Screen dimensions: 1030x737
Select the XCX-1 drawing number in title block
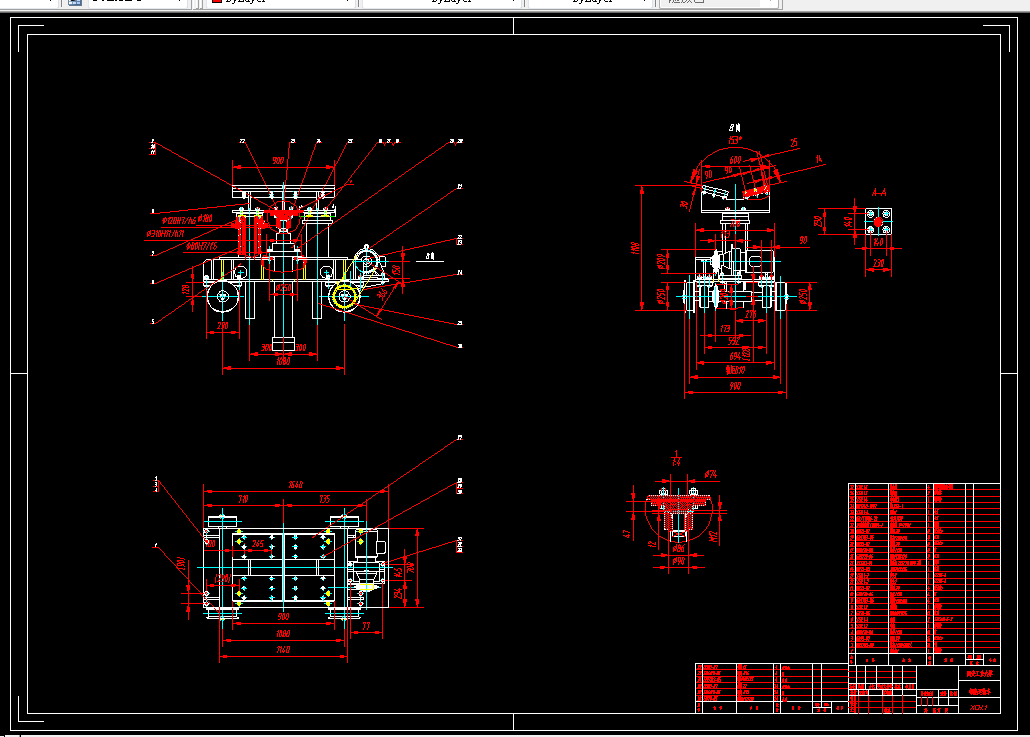(x=978, y=707)
